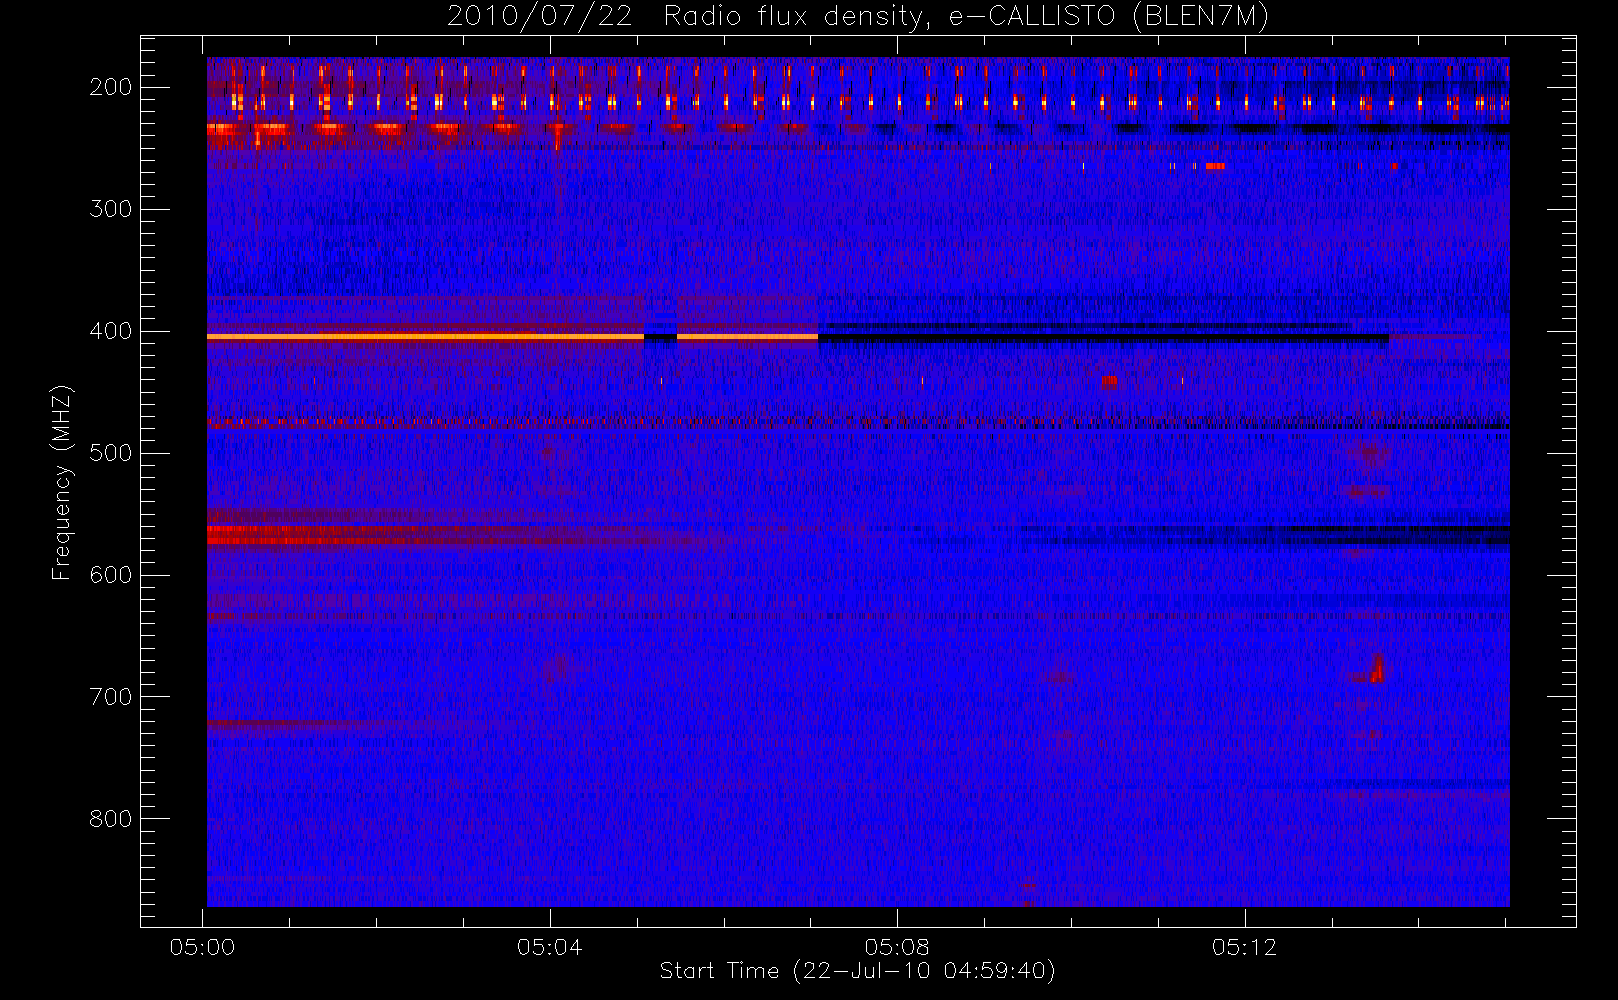1618x1000 pixels.
Task: Click the 05:08 time tick label
Action: click(x=897, y=947)
